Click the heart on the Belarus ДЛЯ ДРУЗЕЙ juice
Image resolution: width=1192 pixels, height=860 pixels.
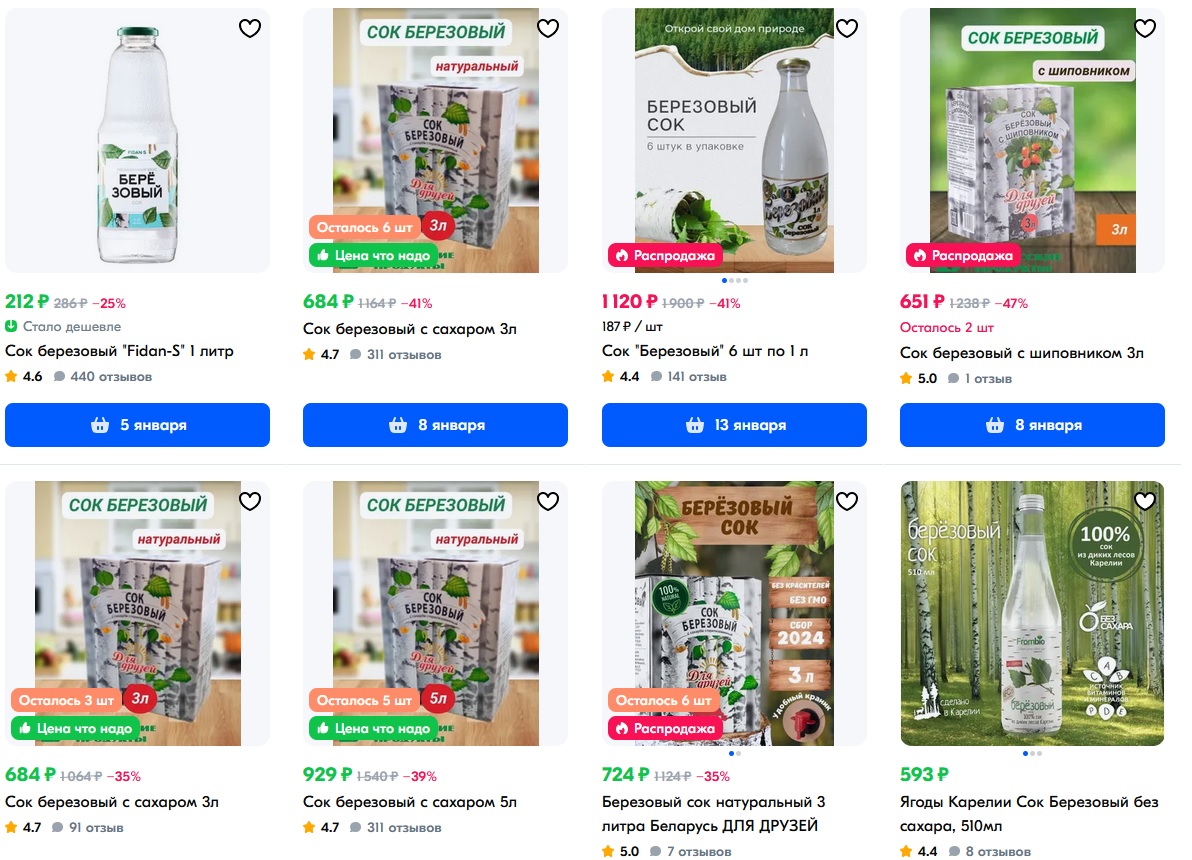(x=846, y=501)
